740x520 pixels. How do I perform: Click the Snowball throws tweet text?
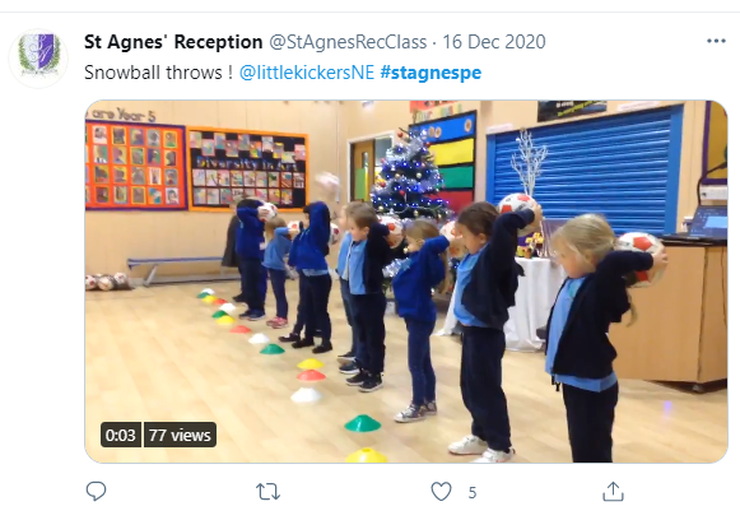tap(158, 73)
